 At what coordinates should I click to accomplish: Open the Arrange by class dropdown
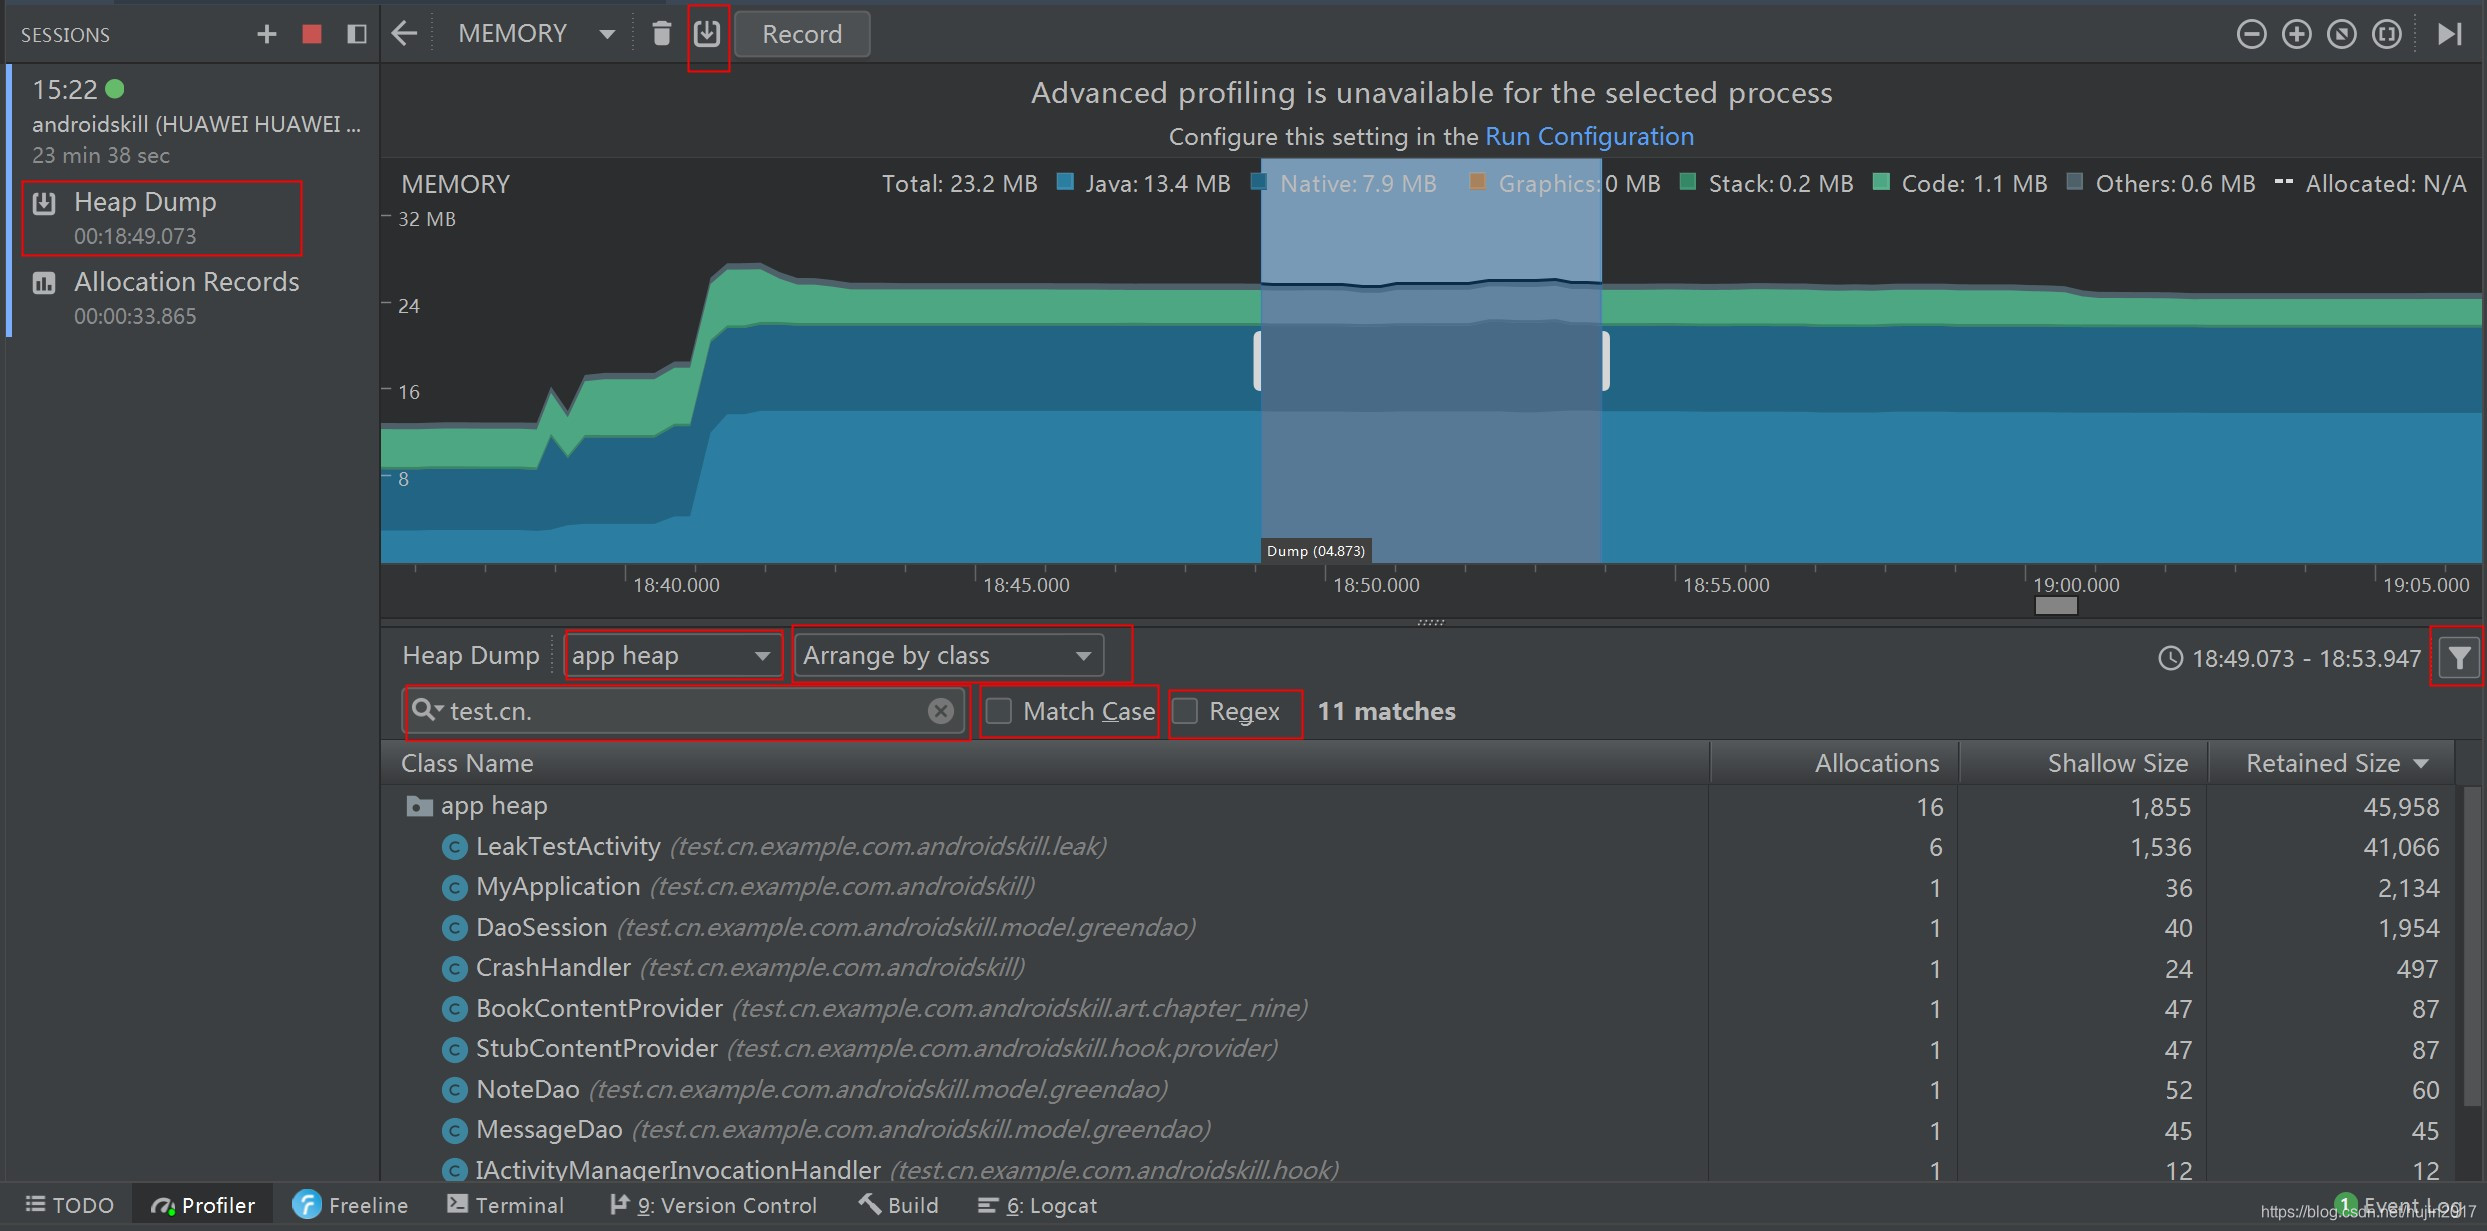(948, 656)
